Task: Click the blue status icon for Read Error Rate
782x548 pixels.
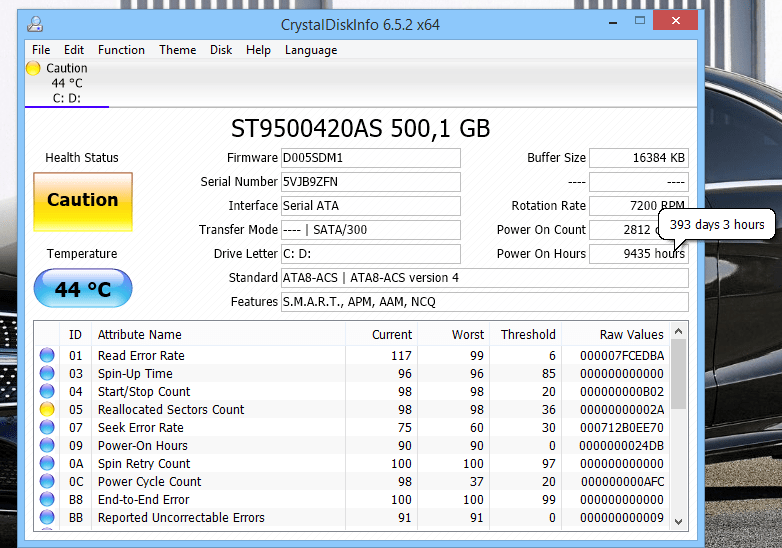Action: coord(47,355)
